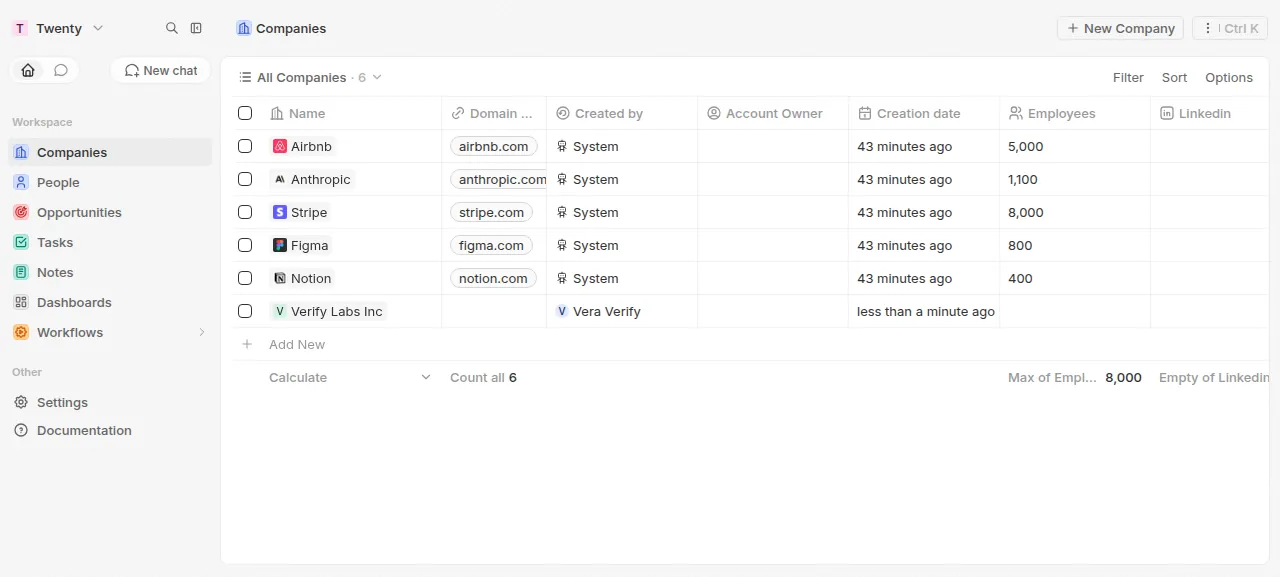1280x577 pixels.
Task: Open the All Companies view dropdown
Action: tap(310, 77)
